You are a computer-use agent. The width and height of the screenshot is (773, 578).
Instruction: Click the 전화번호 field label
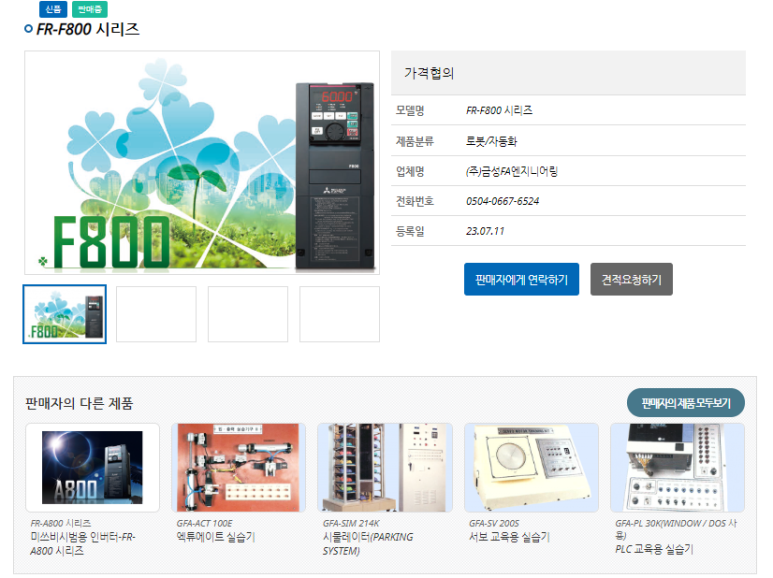click(x=415, y=201)
